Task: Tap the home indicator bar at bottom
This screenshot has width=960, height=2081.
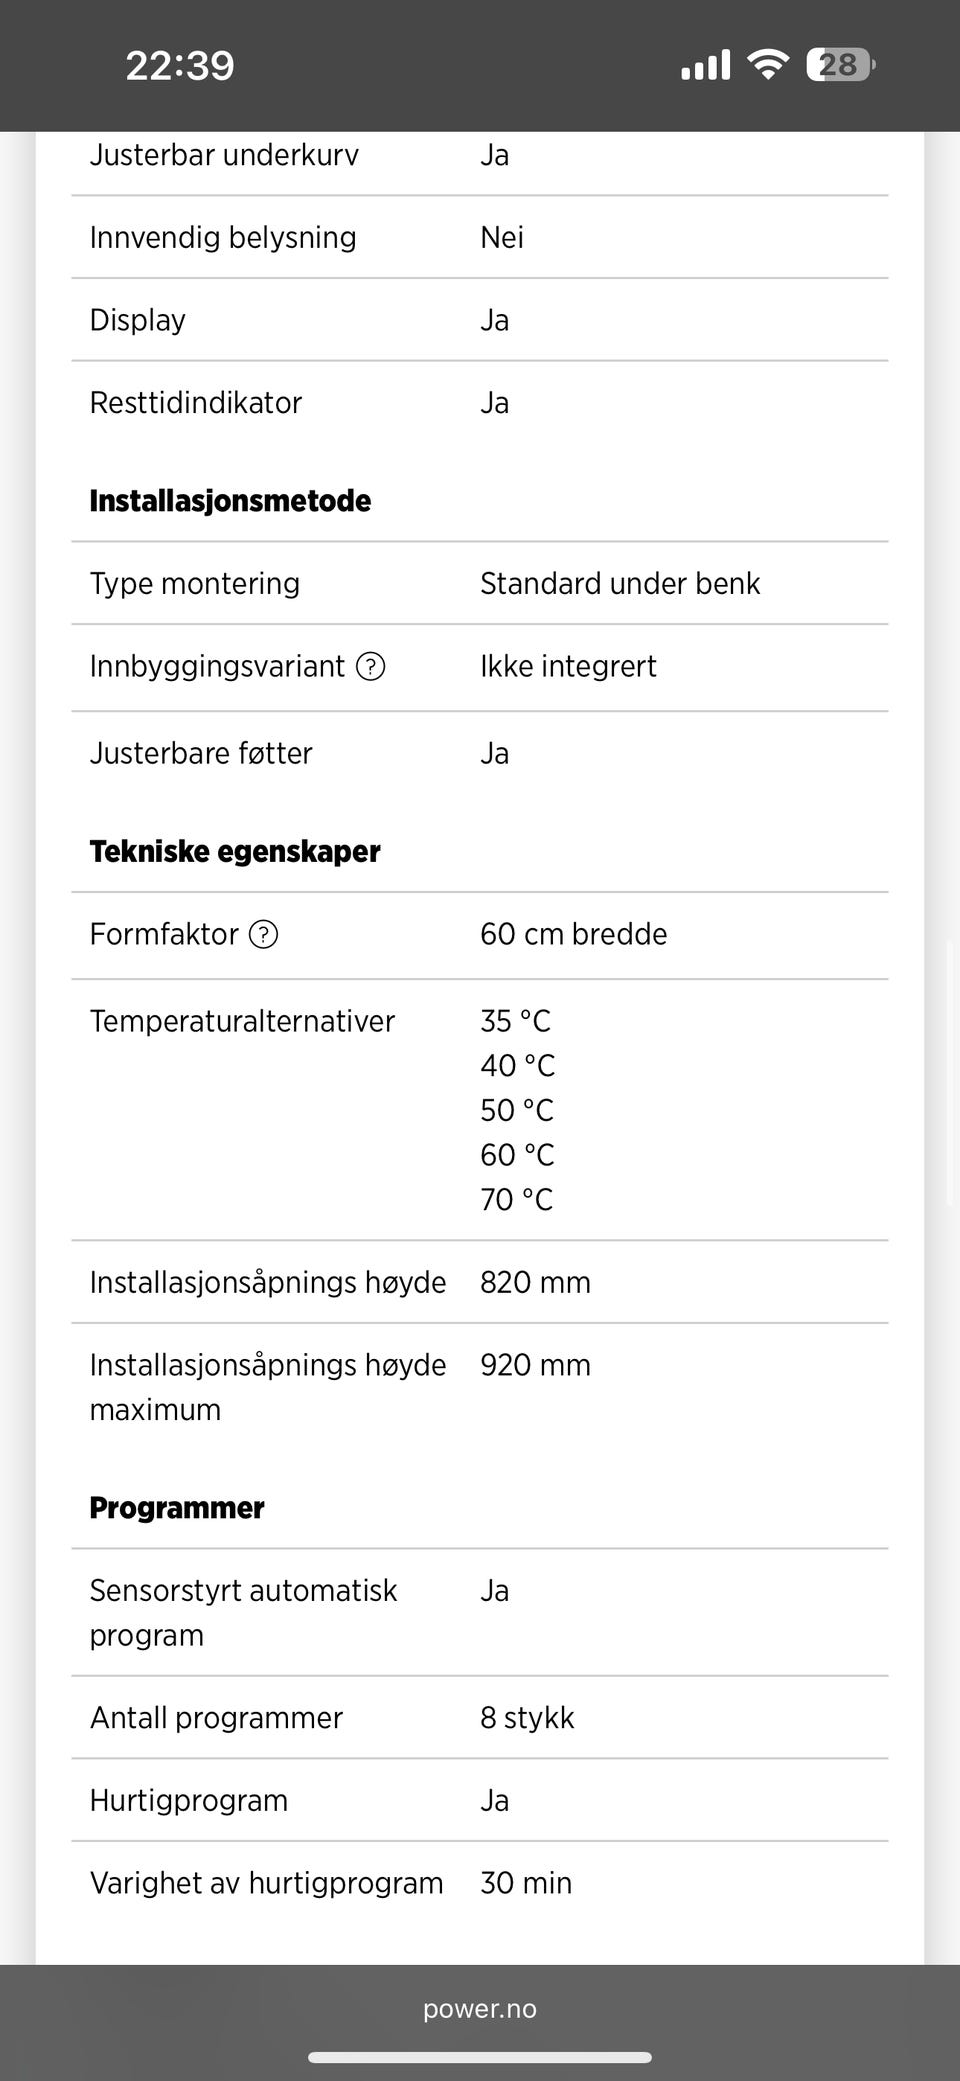Action: 480,2058
